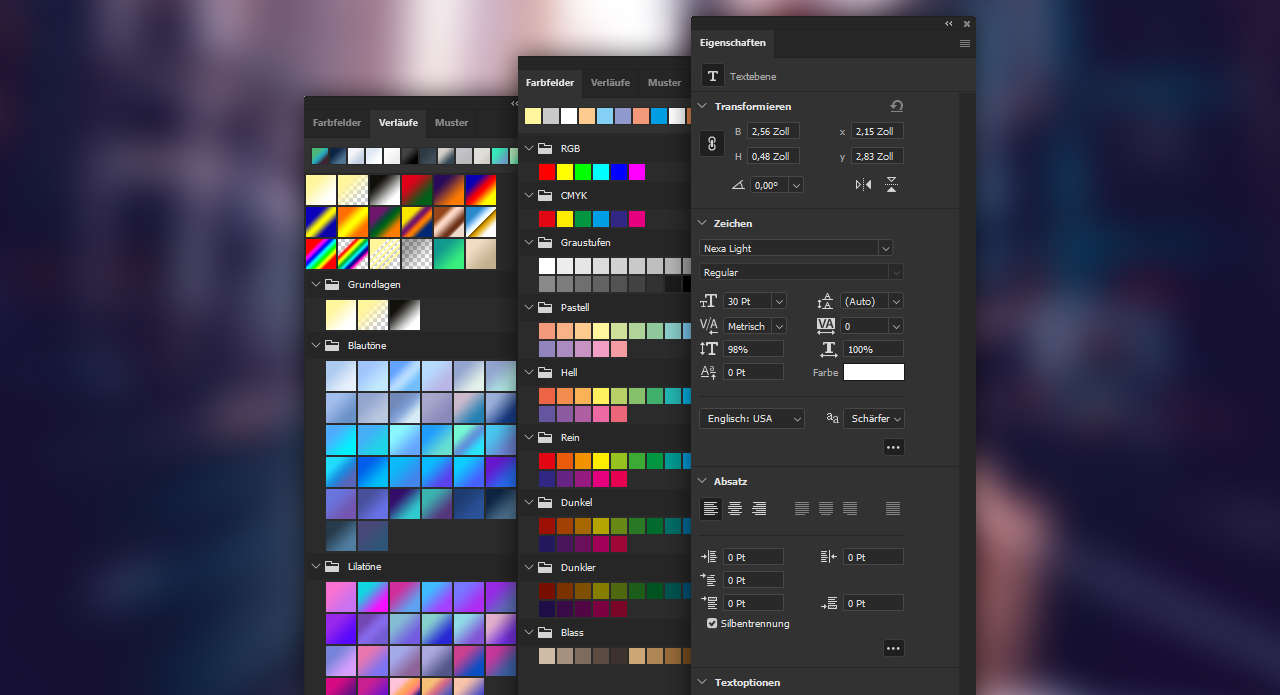Image resolution: width=1280 pixels, height=695 pixels.
Task: Click the leading icon beside (Auto)
Action: pos(826,301)
